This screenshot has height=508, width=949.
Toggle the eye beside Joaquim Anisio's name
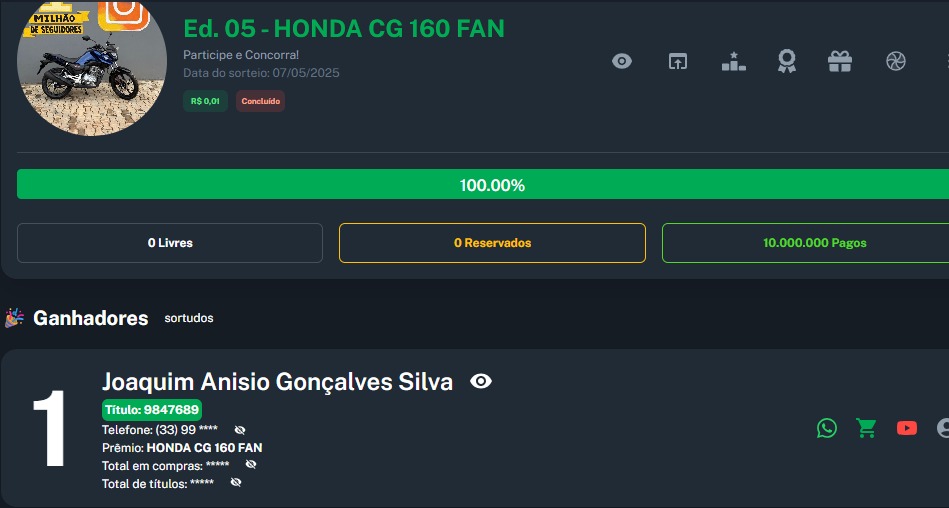481,381
